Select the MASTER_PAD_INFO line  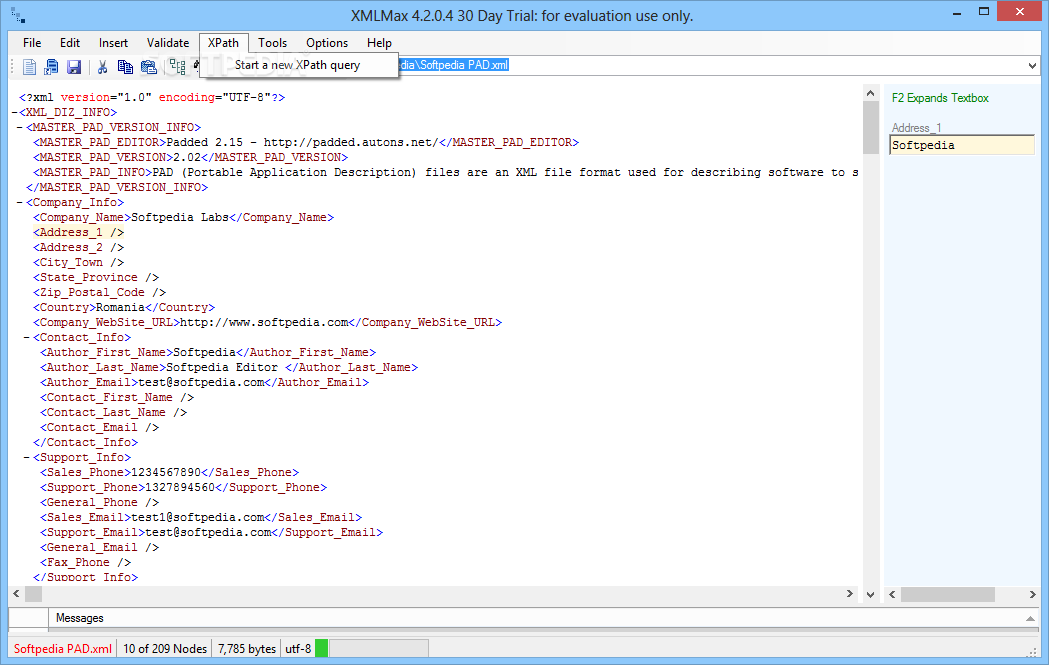point(446,173)
